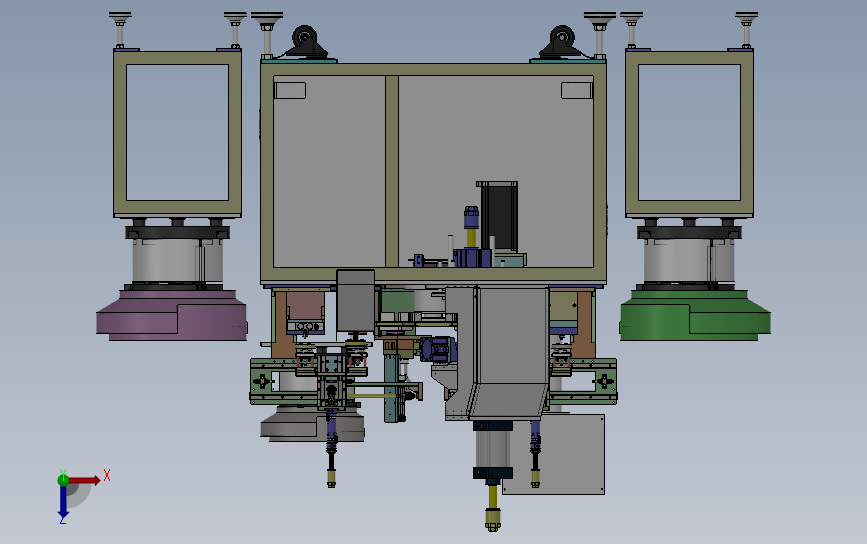Pick the black stepper motor inside the cabinet
Viewport: 867px width, 544px height.
click(499, 216)
